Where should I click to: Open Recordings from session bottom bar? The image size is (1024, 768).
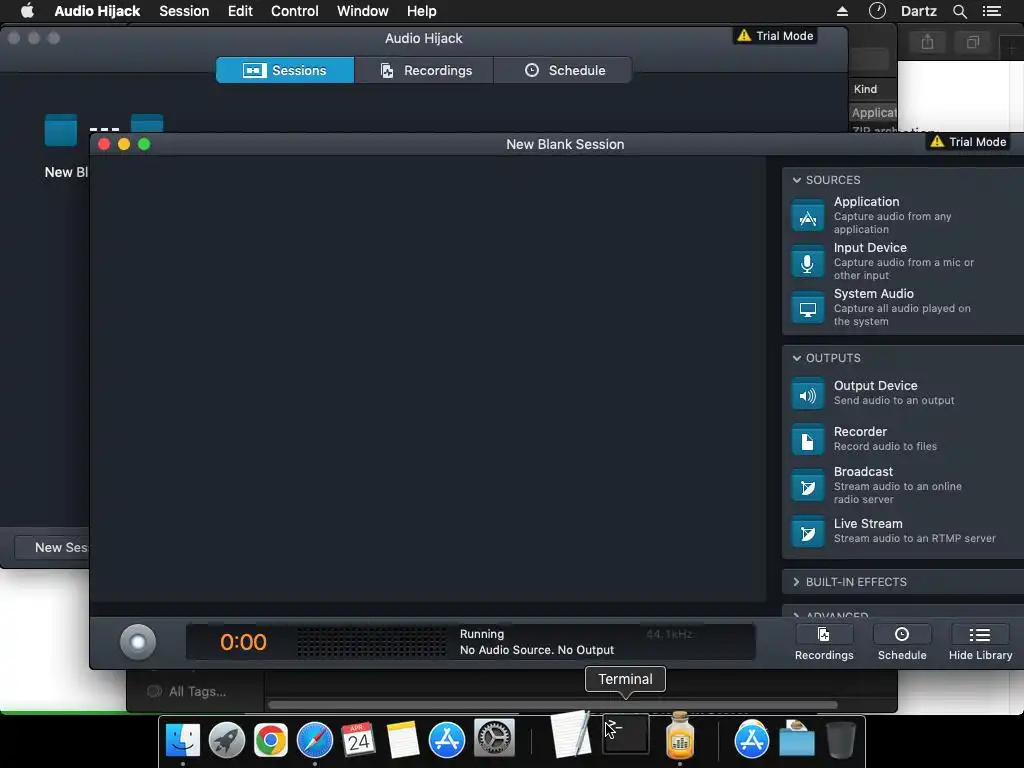tap(824, 643)
